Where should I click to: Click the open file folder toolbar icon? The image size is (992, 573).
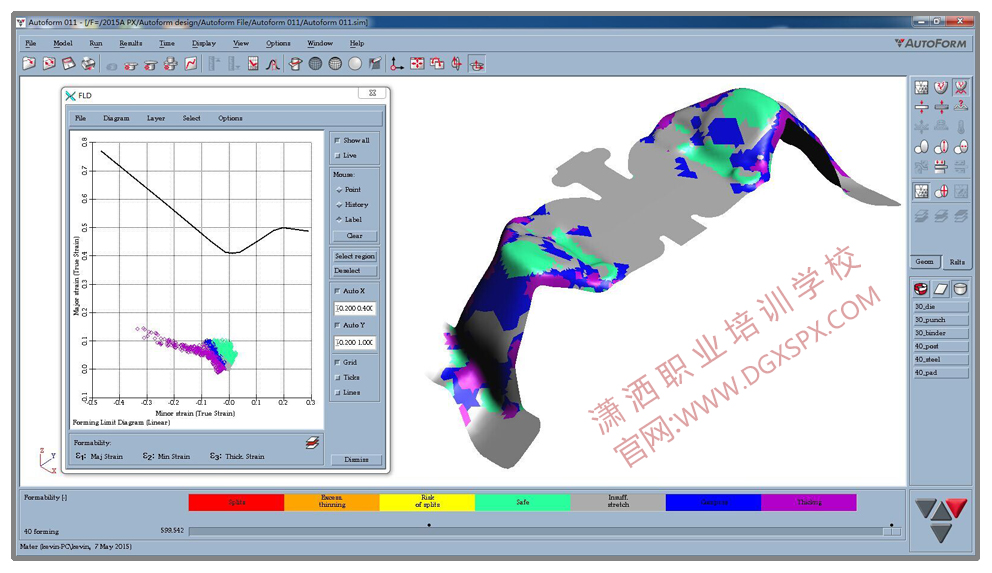(x=29, y=63)
